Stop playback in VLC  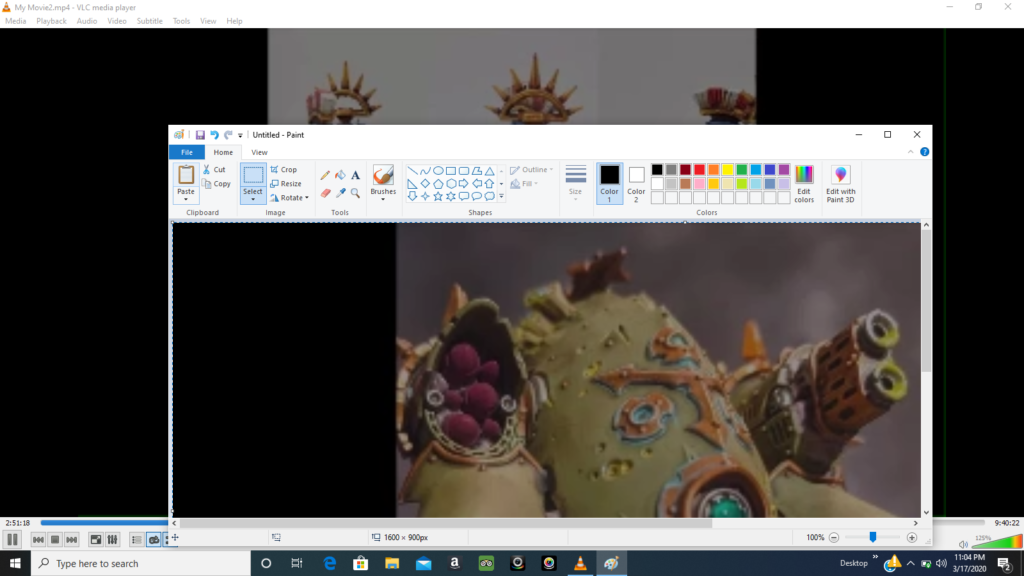55,539
